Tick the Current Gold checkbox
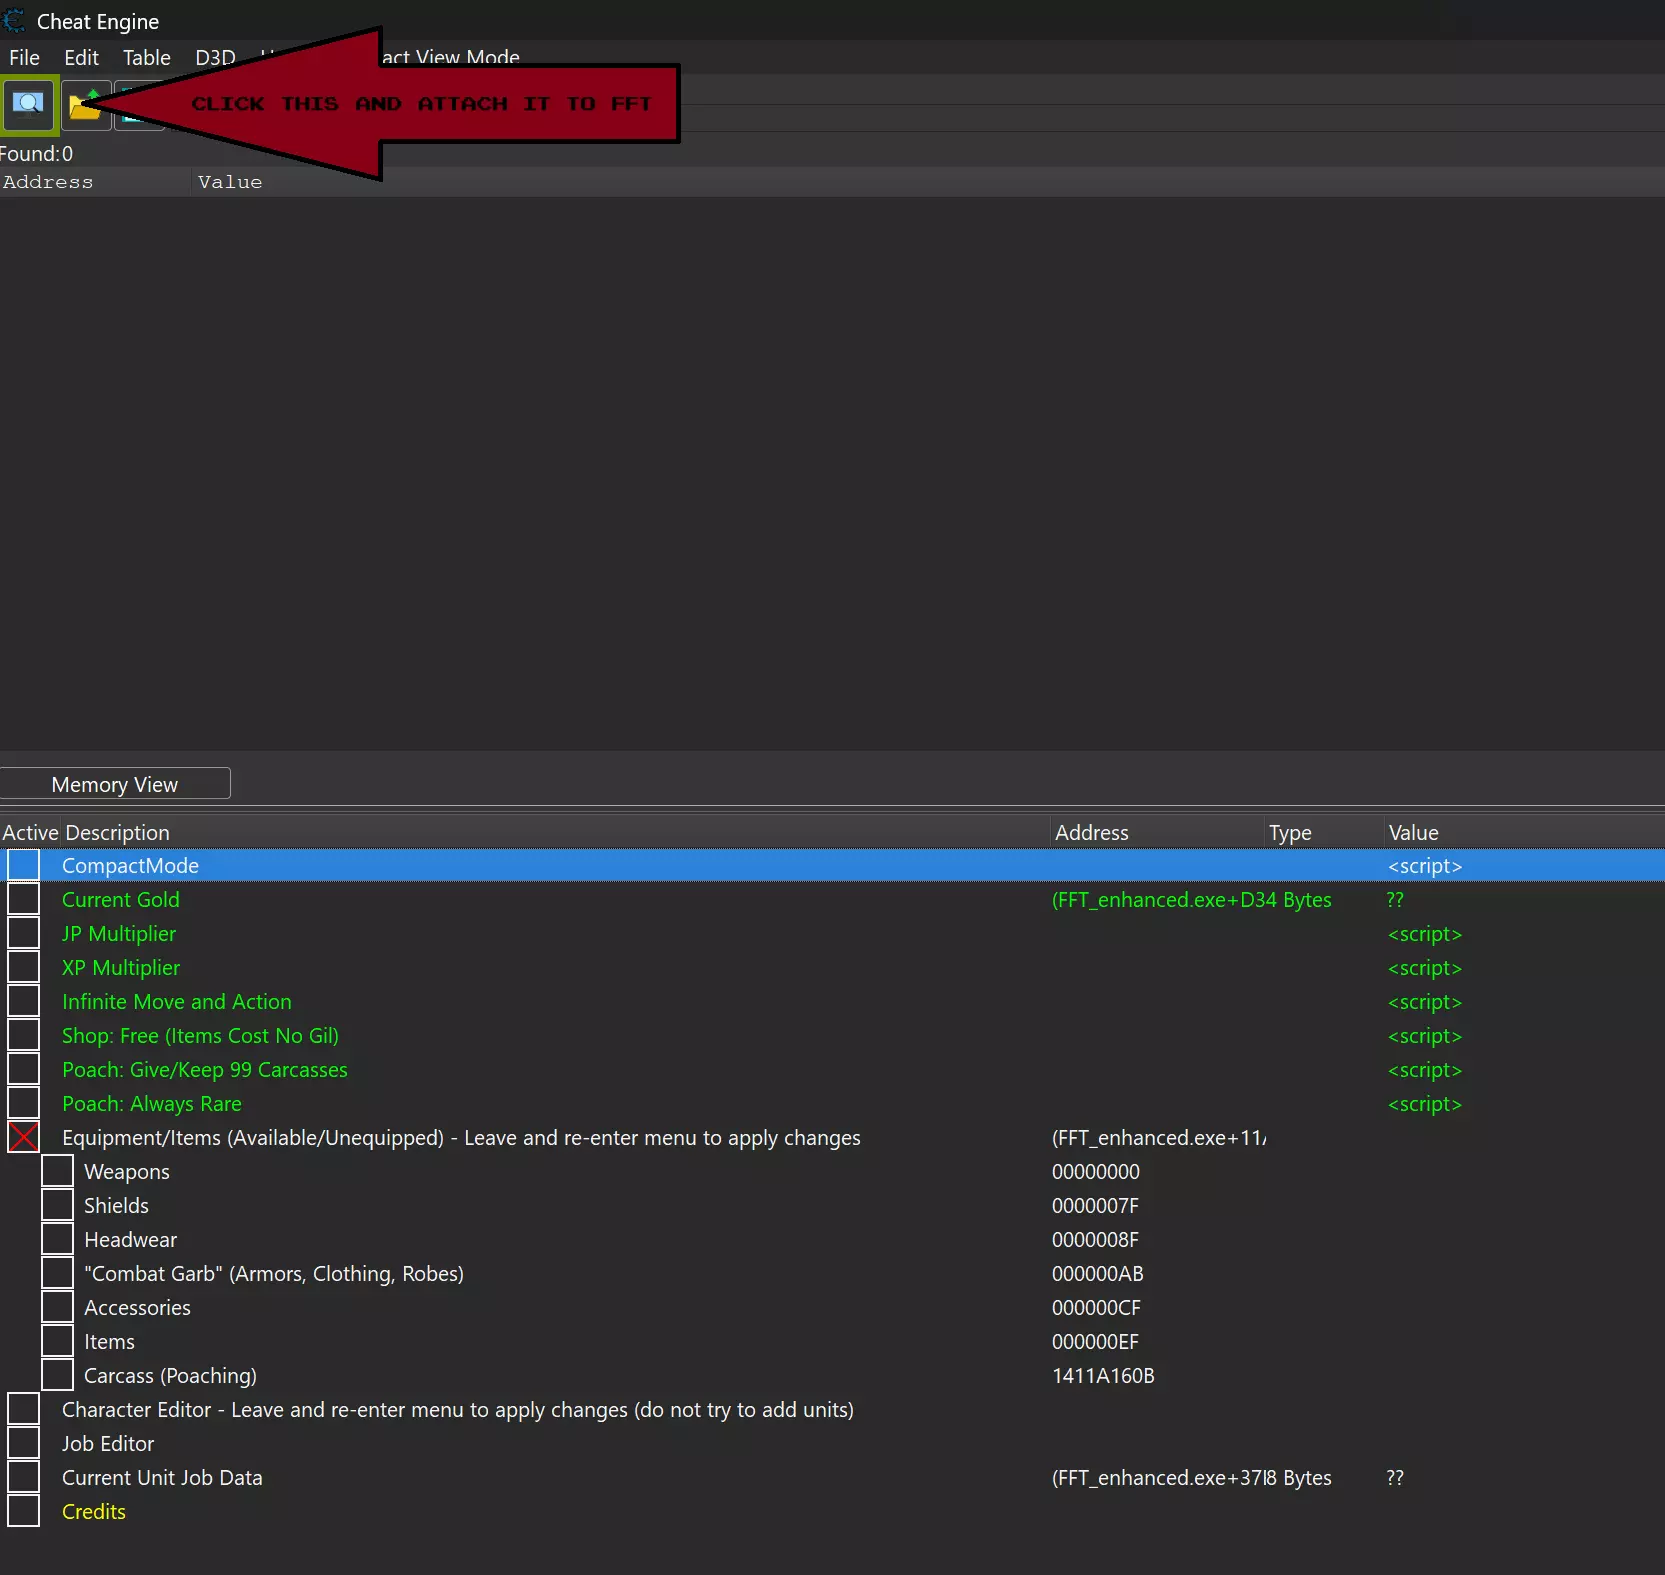The width and height of the screenshot is (1665, 1575). [23, 899]
